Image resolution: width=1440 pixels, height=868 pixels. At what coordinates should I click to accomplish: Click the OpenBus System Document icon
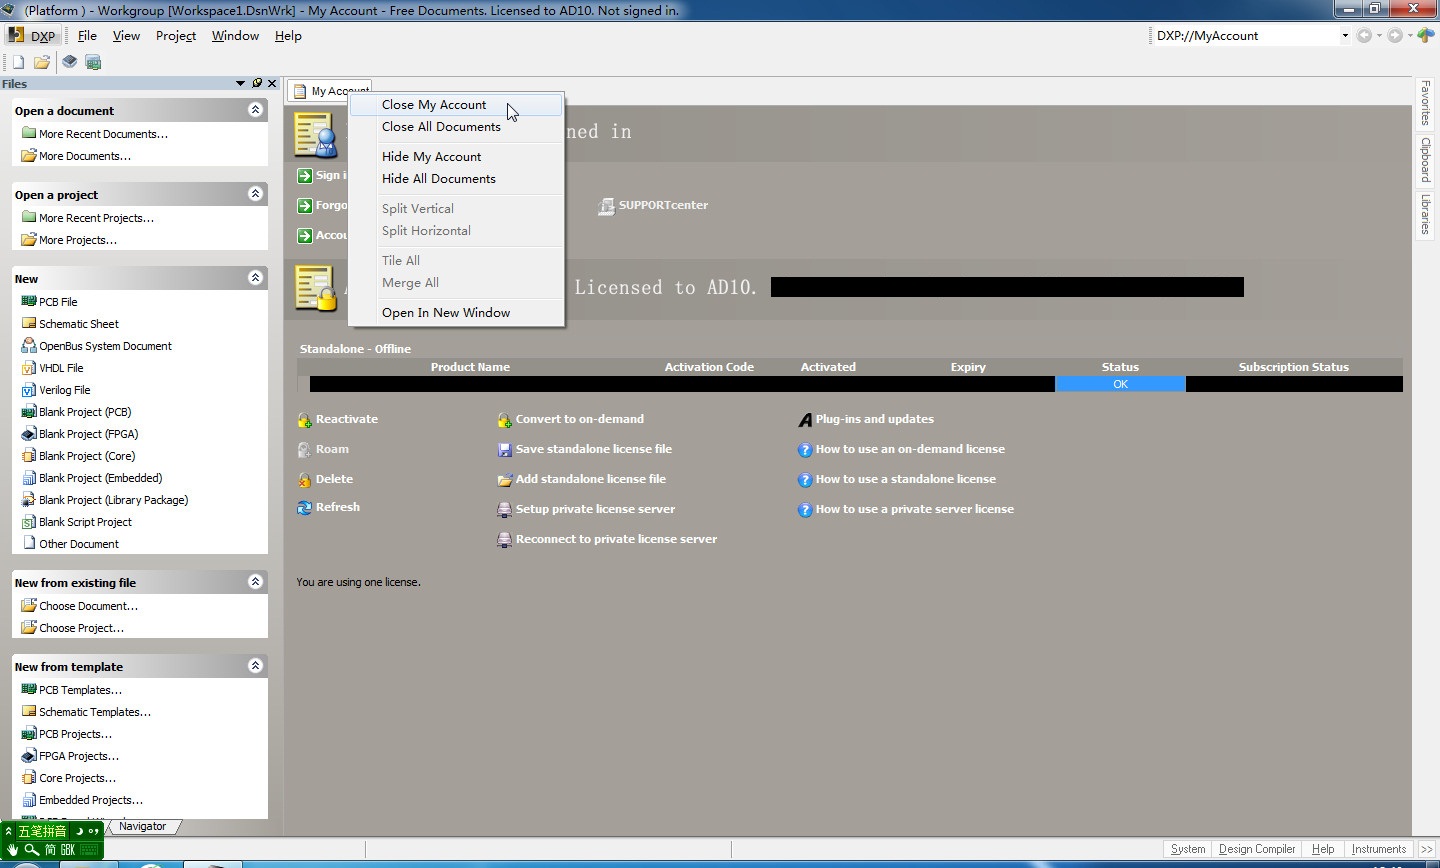(29, 345)
